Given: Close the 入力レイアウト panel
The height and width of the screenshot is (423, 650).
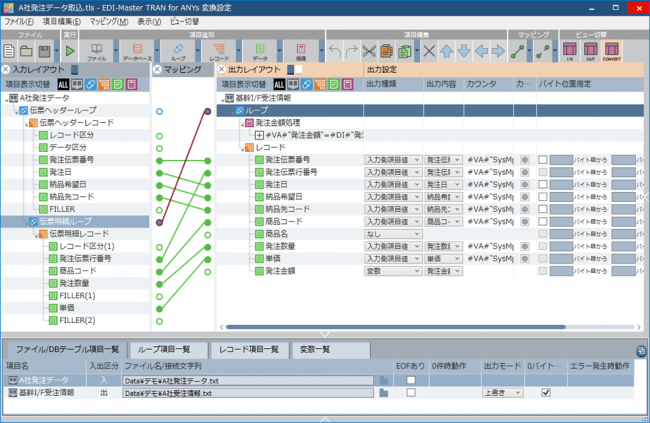Looking at the screenshot, I should click(x=6, y=70).
